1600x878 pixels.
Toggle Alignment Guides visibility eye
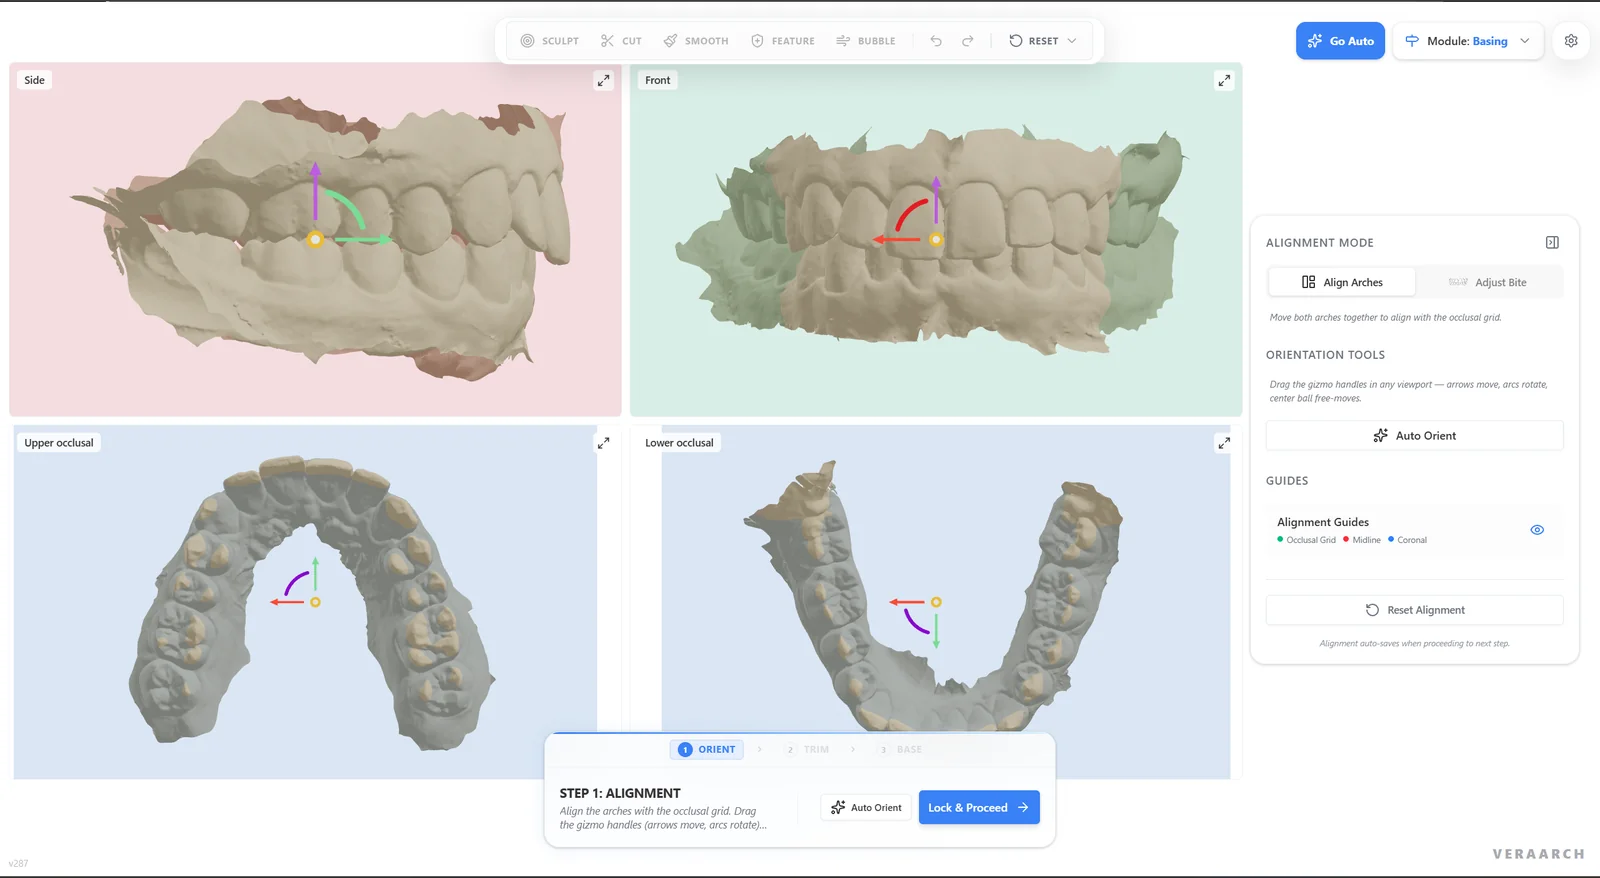(x=1537, y=530)
